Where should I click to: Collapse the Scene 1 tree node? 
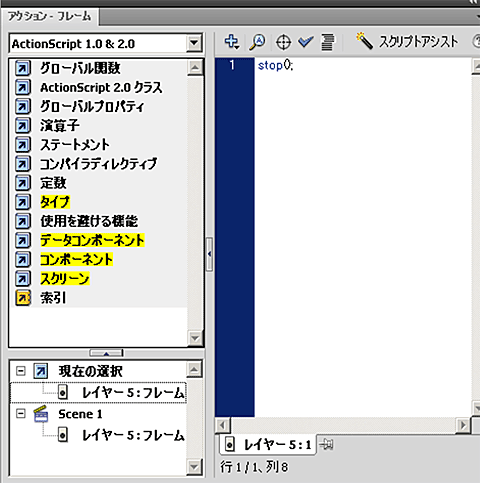click(x=21, y=414)
